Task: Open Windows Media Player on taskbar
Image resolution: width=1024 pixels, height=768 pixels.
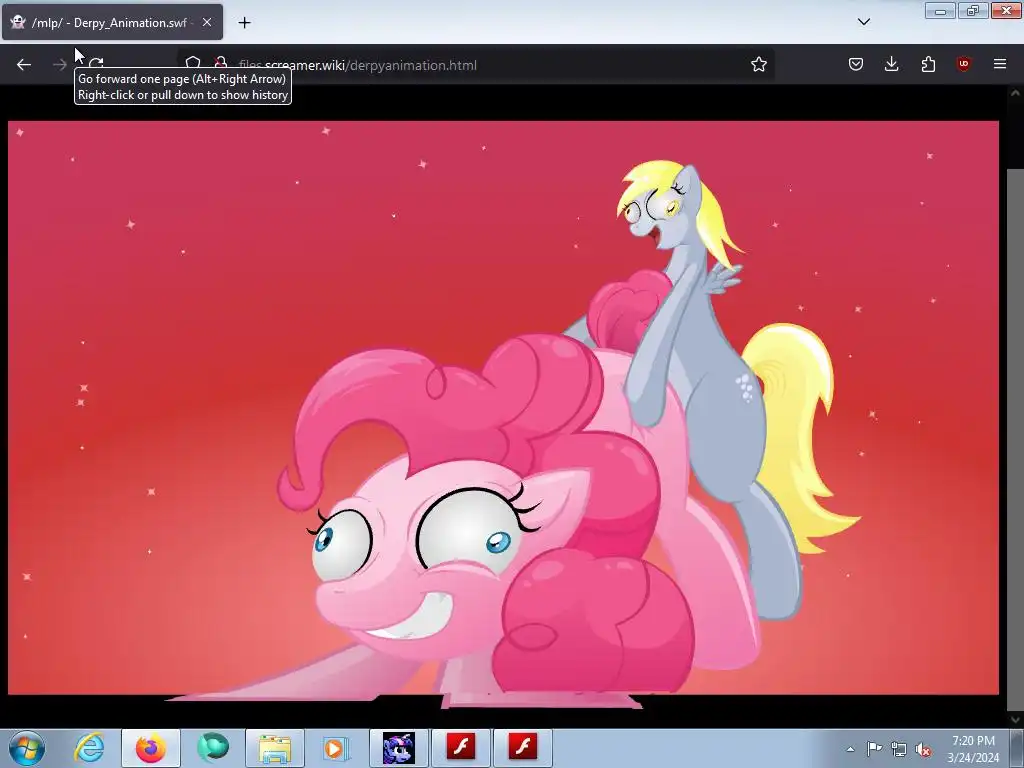Action: 336,748
